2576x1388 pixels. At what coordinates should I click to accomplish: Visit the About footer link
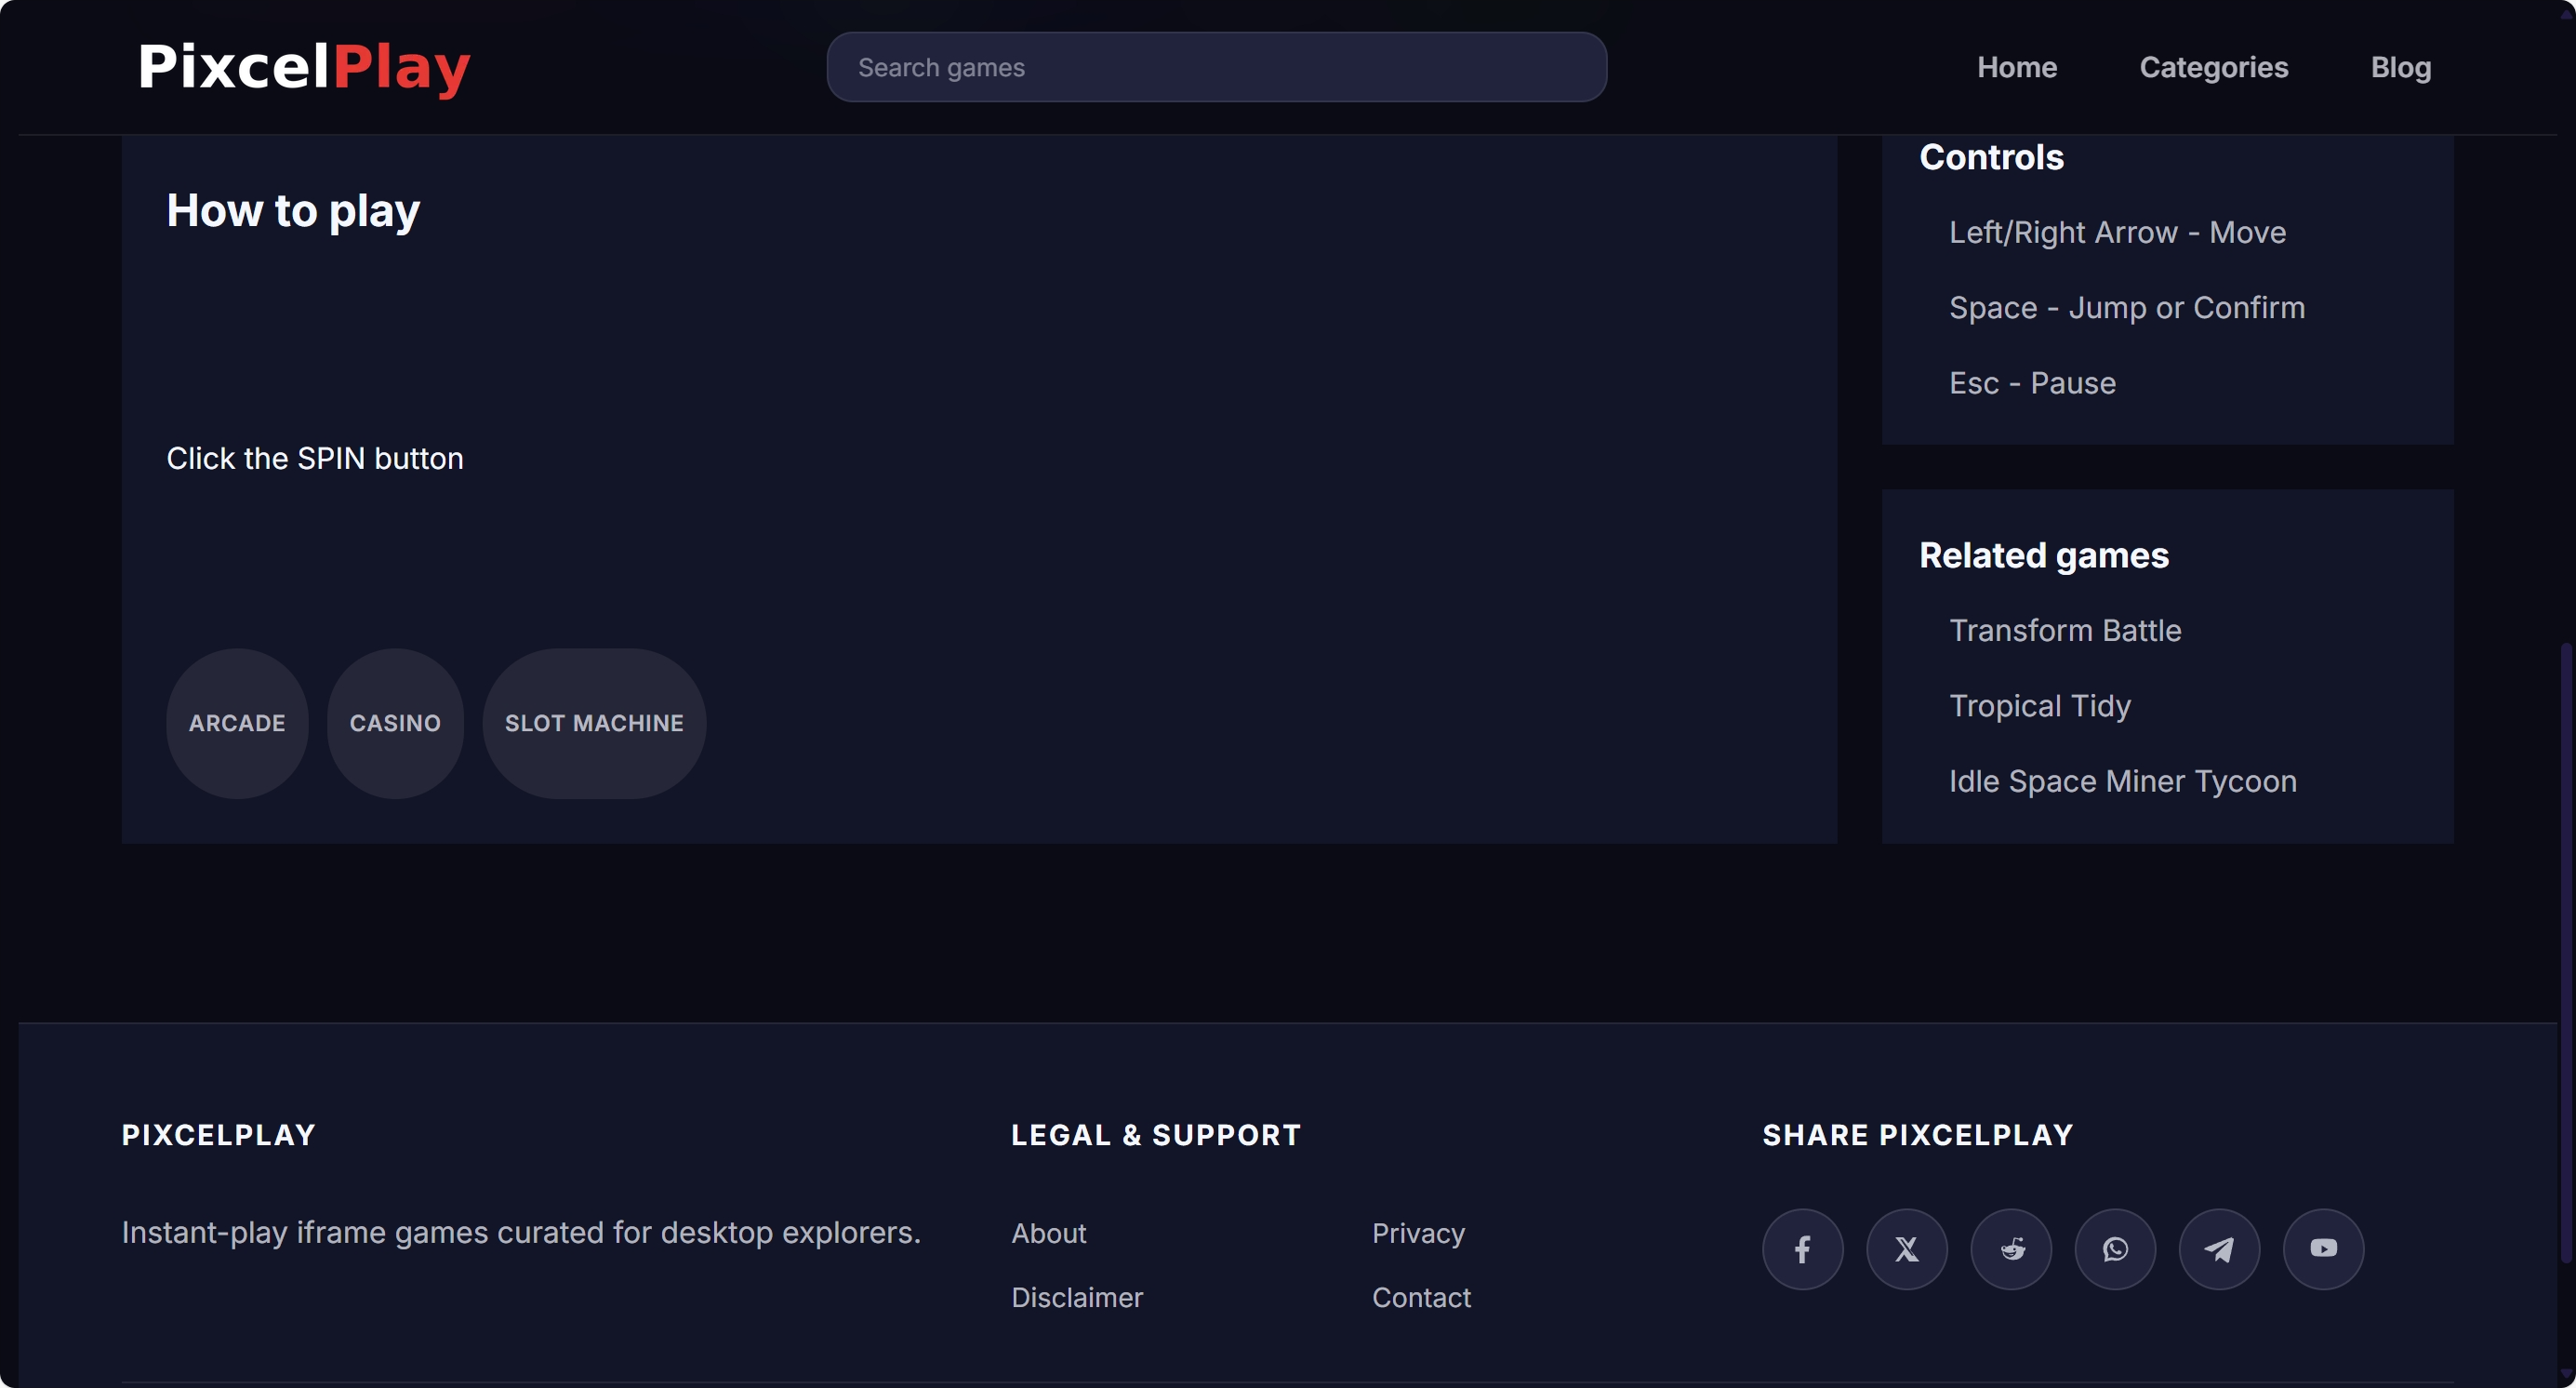tap(1048, 1233)
